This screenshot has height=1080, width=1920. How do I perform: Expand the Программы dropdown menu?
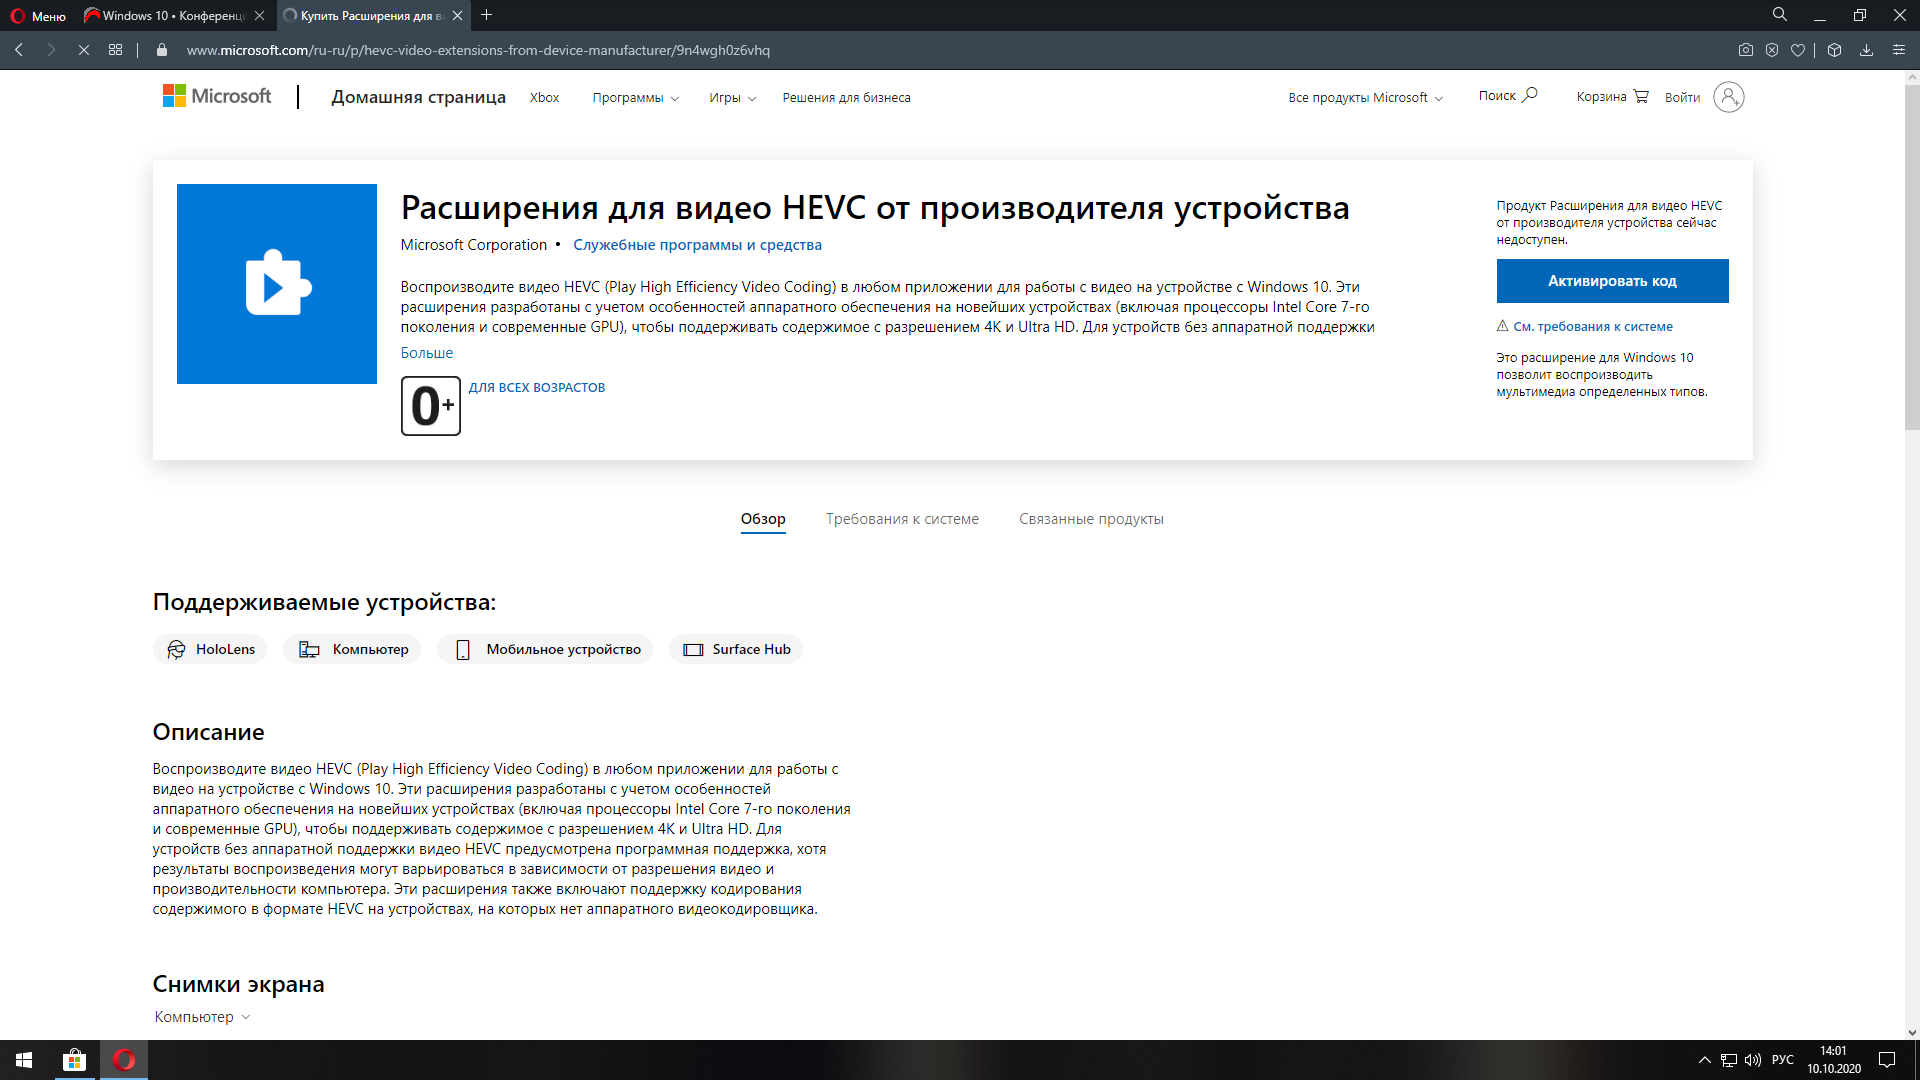(x=635, y=98)
